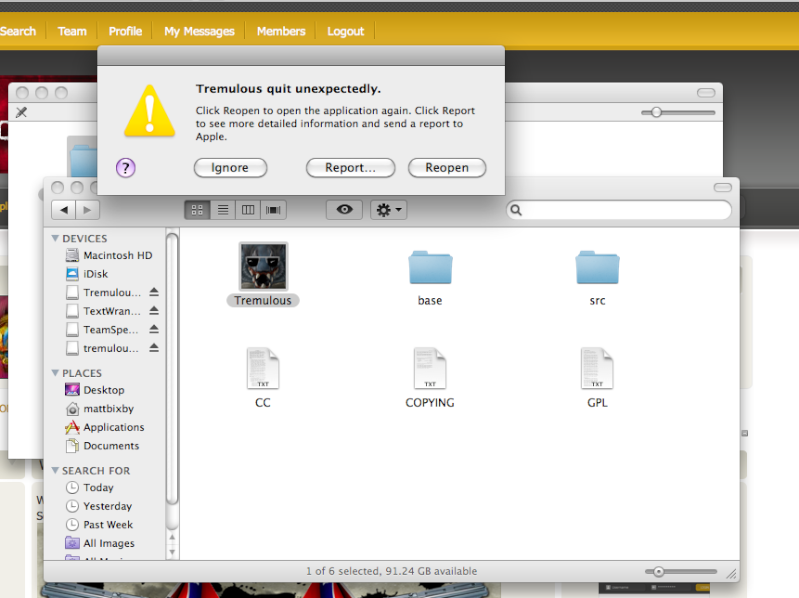Viewport: 799px width, 598px height.
Task: Open Documents in the sidebar
Action: point(102,446)
